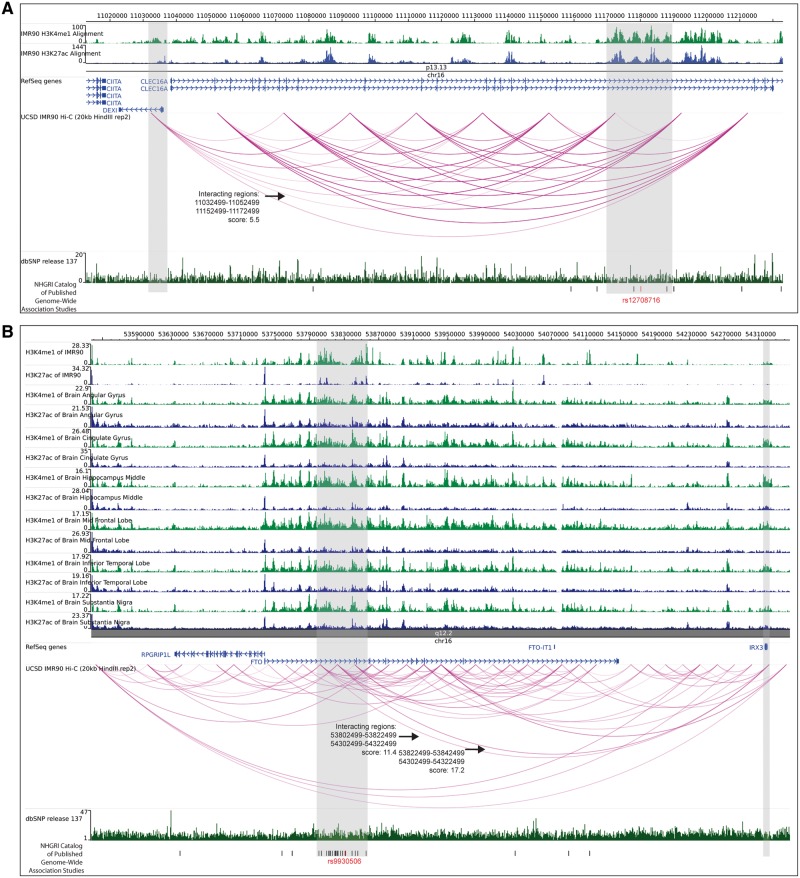Select H3K27ac of Brain Hippocampus Middle label
The width and height of the screenshot is (800, 878).
[84, 497]
